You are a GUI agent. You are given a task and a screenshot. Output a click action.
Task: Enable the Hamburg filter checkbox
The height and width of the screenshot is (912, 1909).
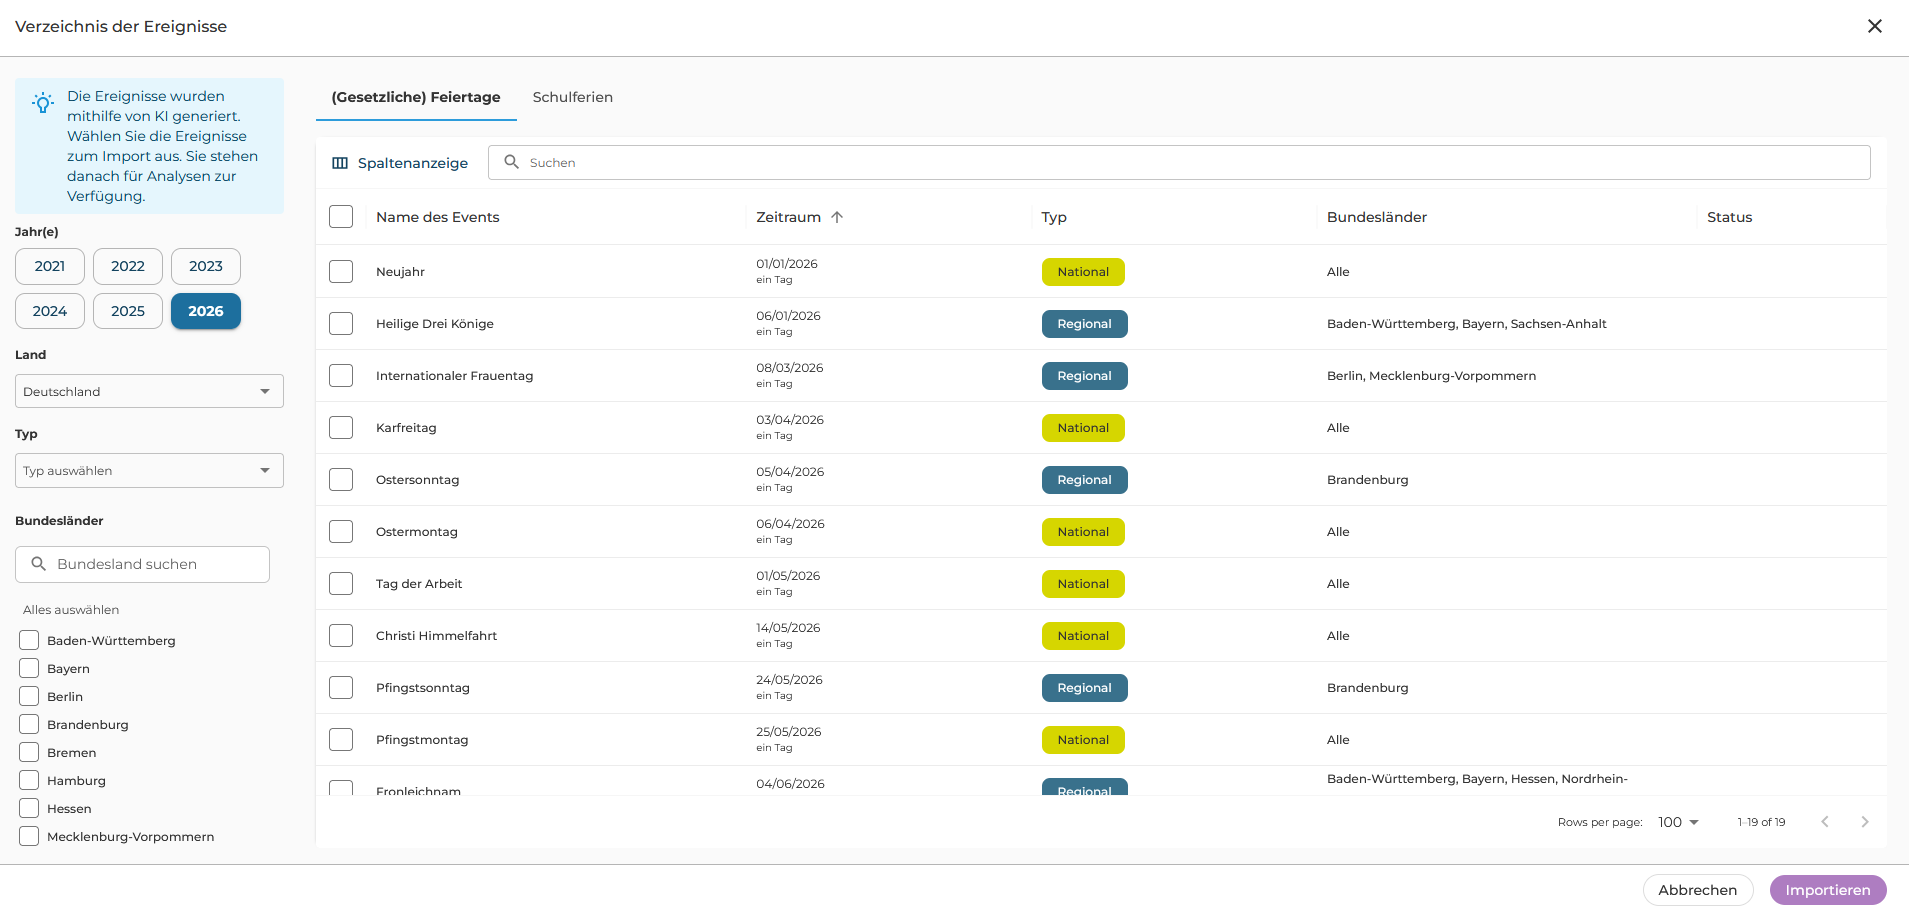(29, 780)
